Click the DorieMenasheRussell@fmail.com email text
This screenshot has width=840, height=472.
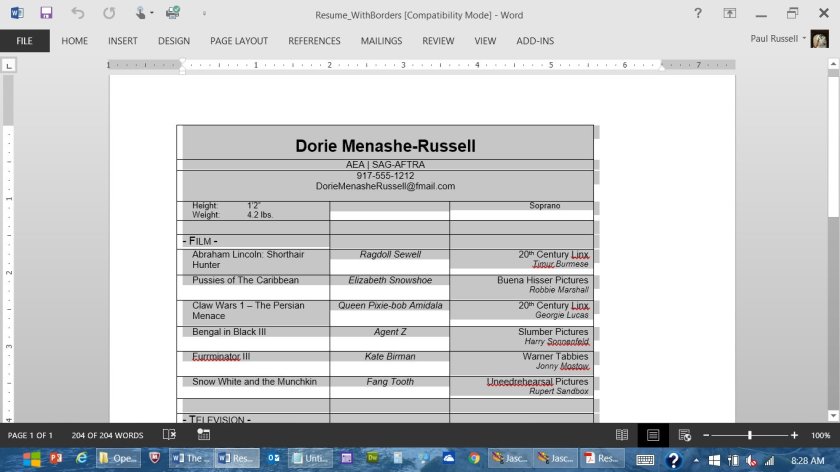(385, 186)
